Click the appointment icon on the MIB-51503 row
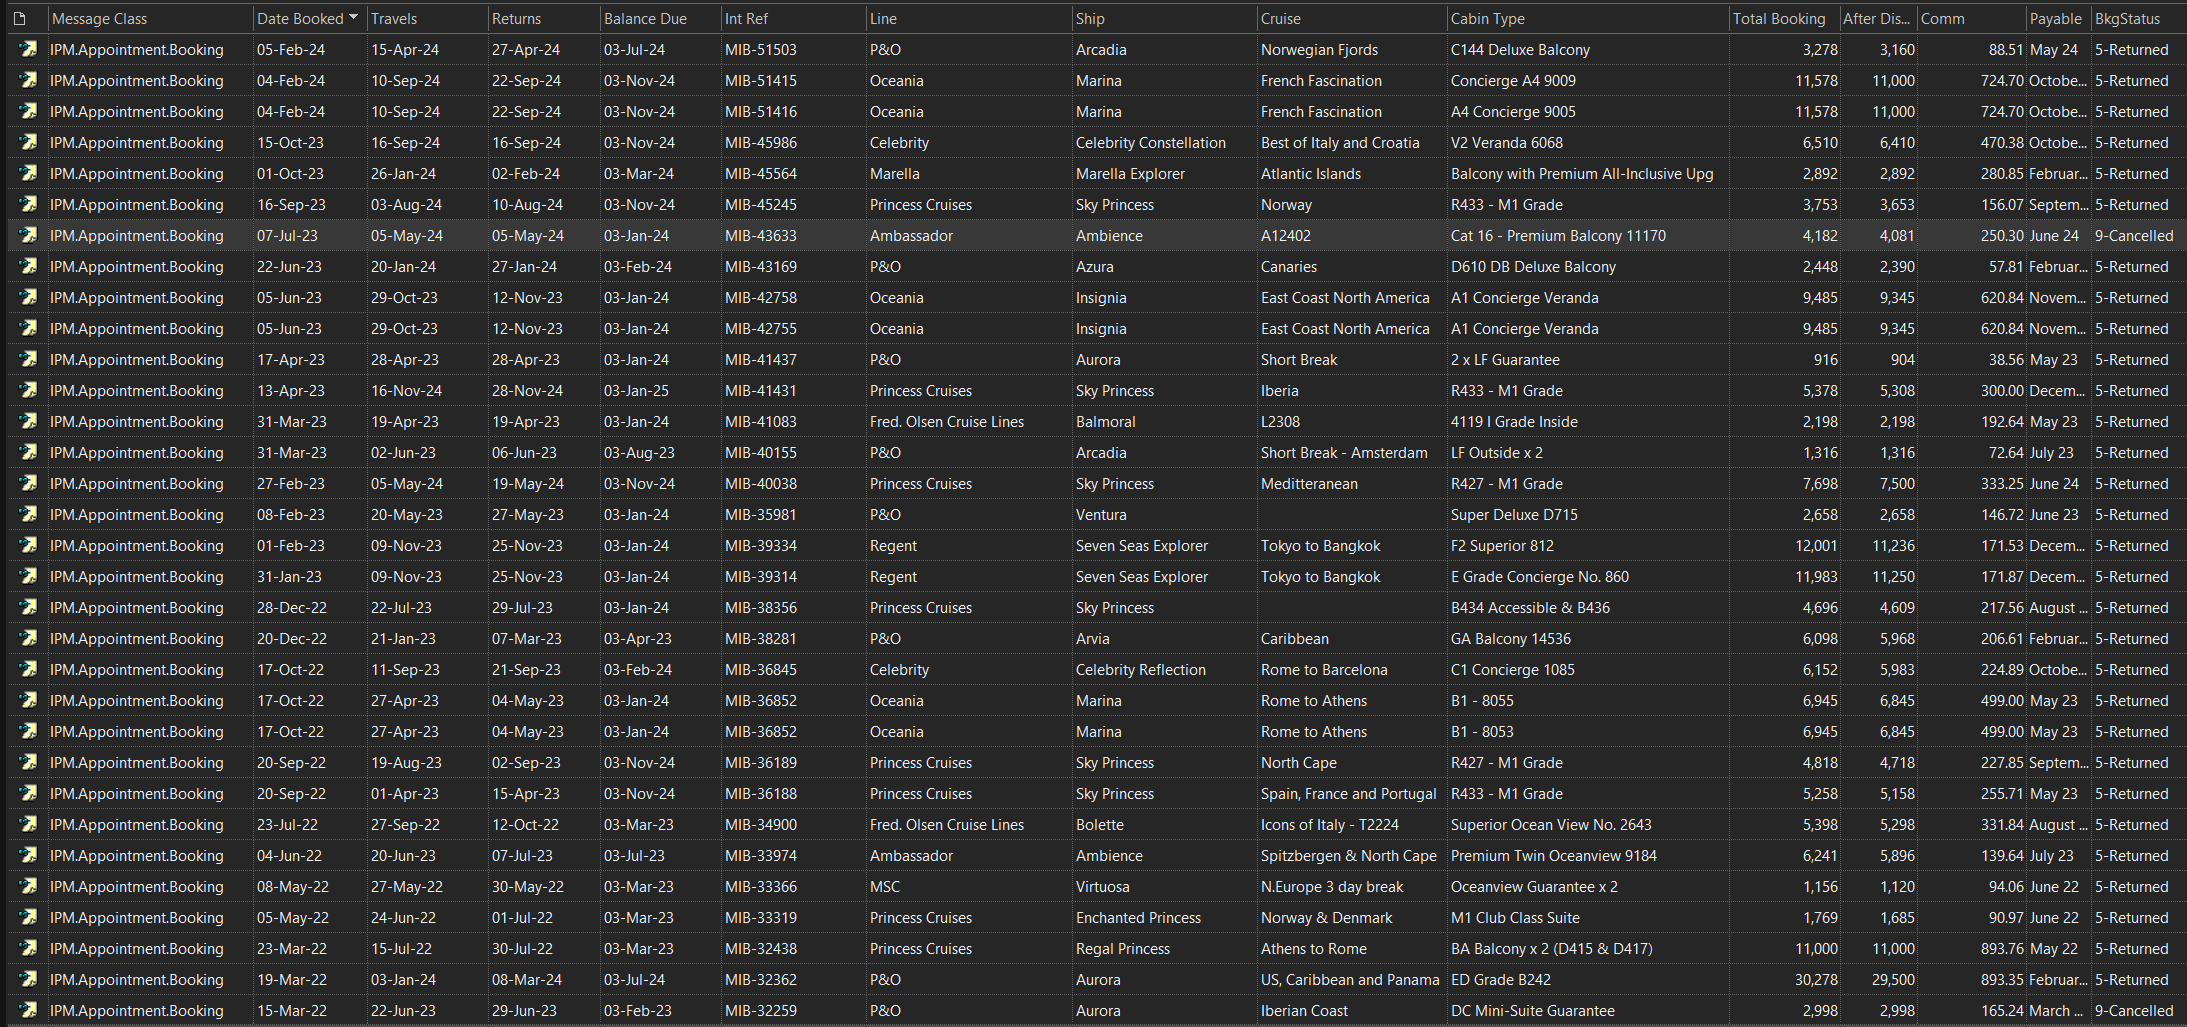 point(27,49)
